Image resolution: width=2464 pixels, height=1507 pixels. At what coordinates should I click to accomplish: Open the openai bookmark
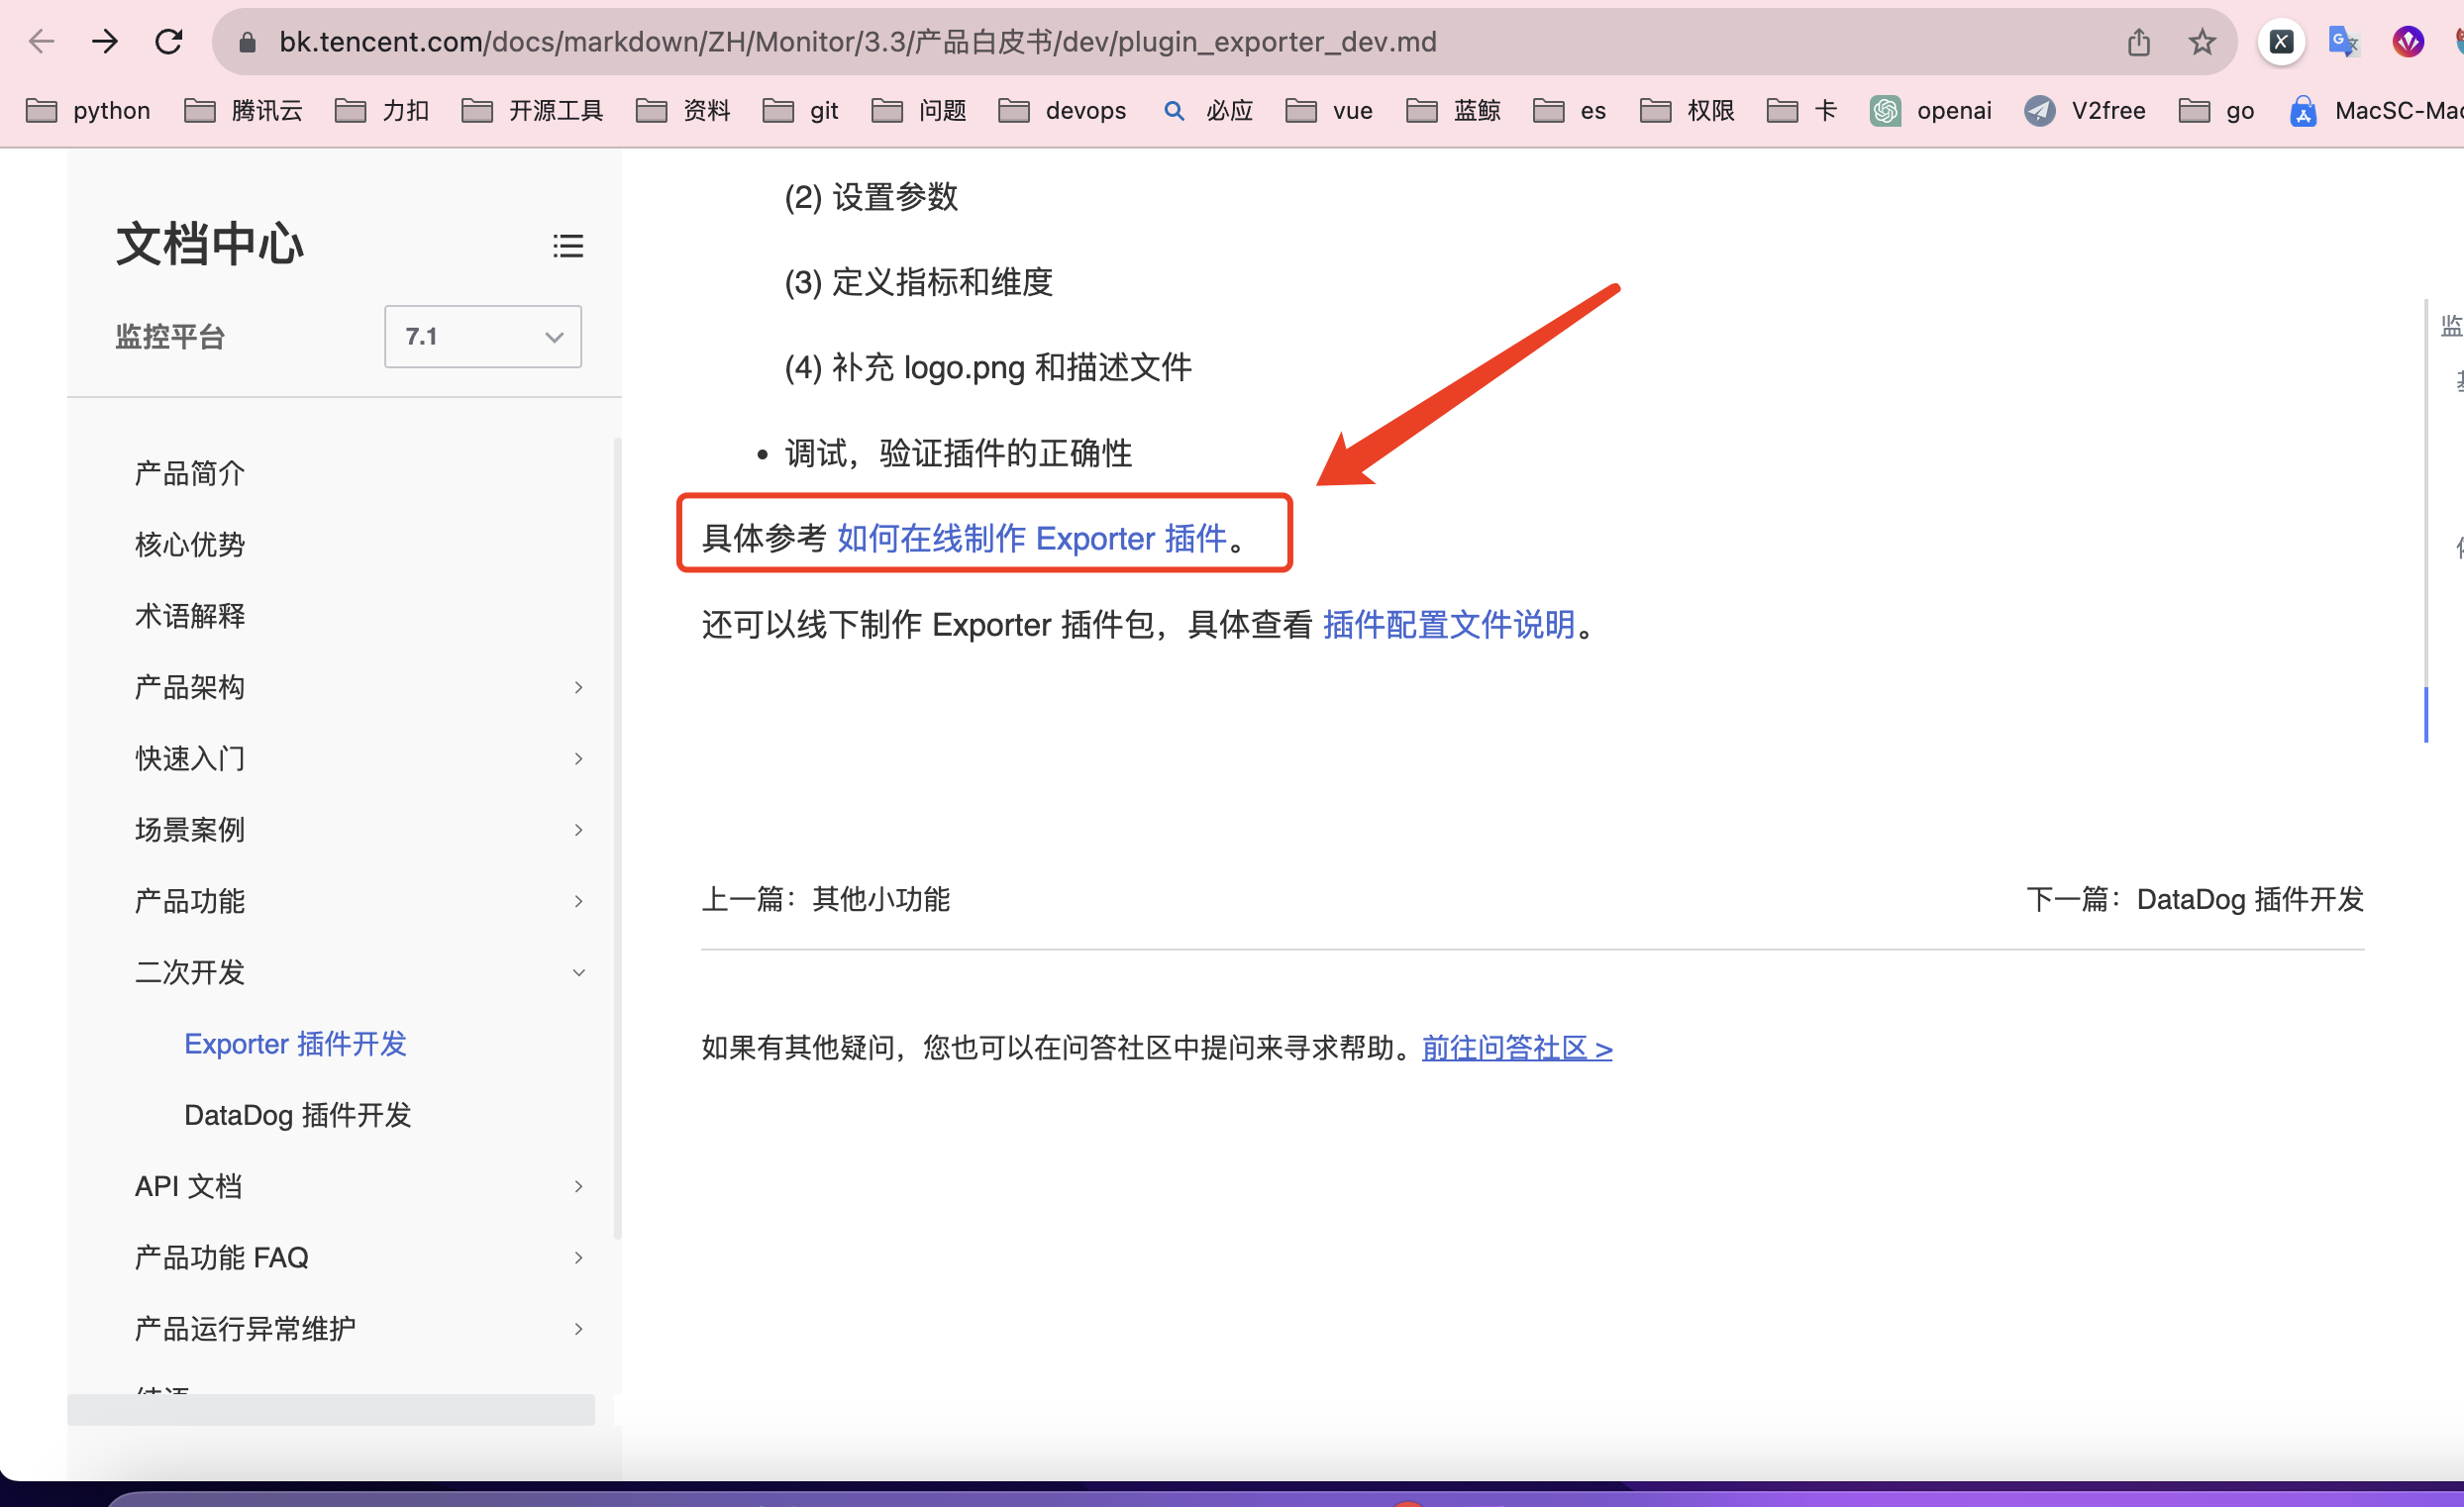click(x=1931, y=110)
